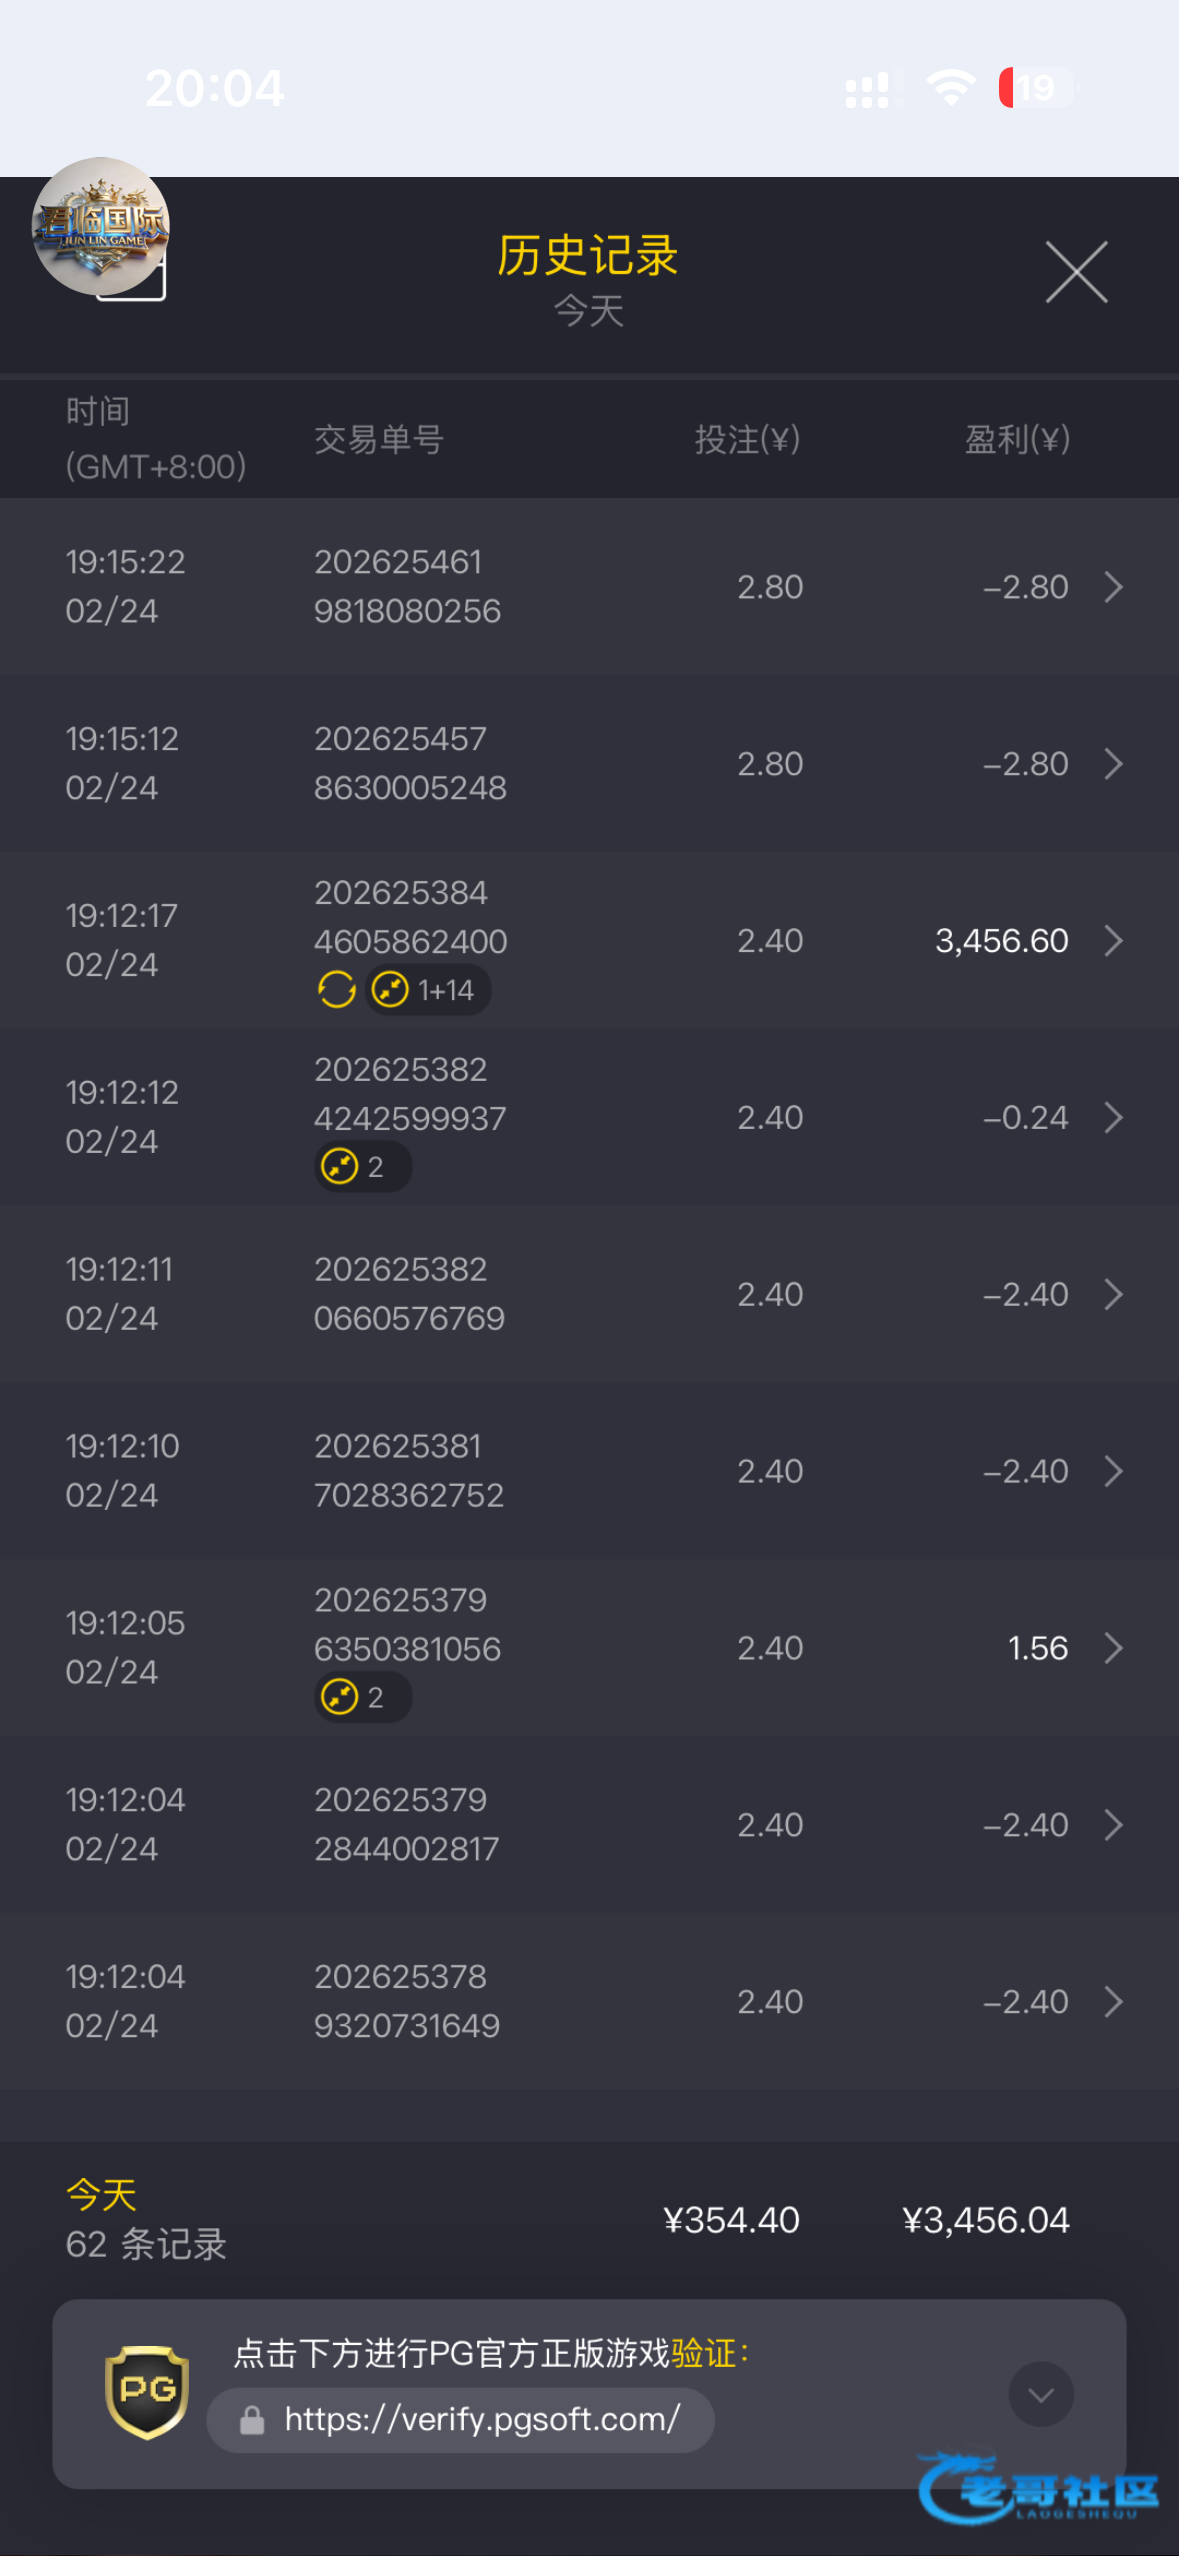Click the lock icon beside the verify URL
This screenshot has height=2556, width=1179.
pos(252,2420)
